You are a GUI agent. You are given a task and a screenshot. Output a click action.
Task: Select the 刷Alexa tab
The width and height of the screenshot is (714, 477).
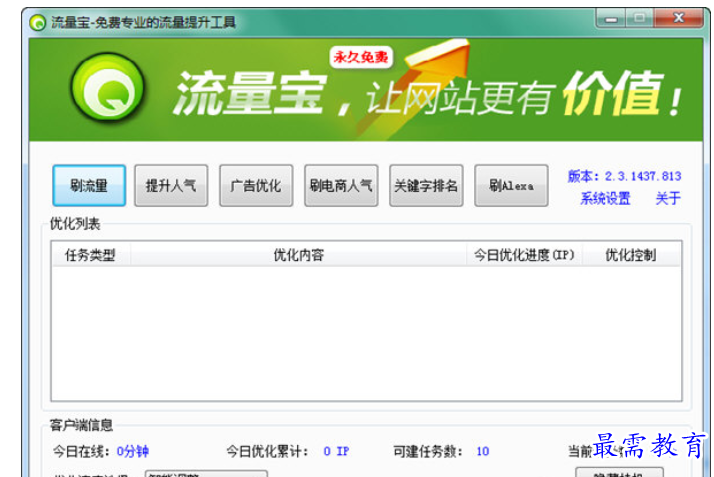click(511, 185)
